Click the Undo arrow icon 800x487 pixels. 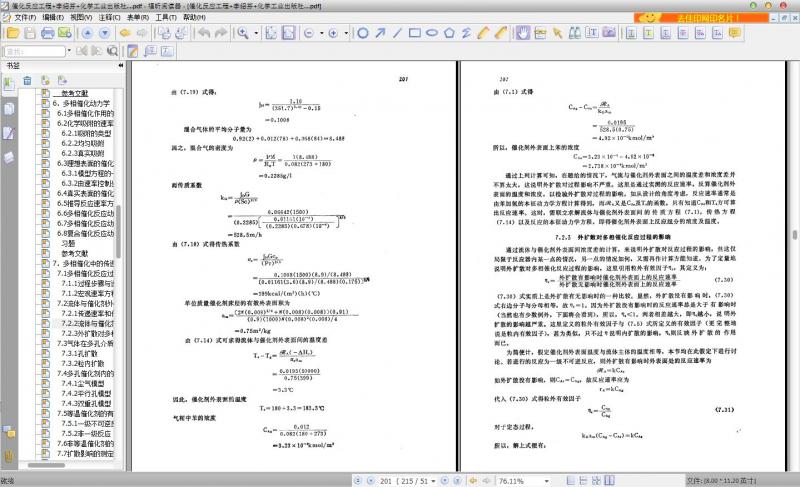point(204,33)
